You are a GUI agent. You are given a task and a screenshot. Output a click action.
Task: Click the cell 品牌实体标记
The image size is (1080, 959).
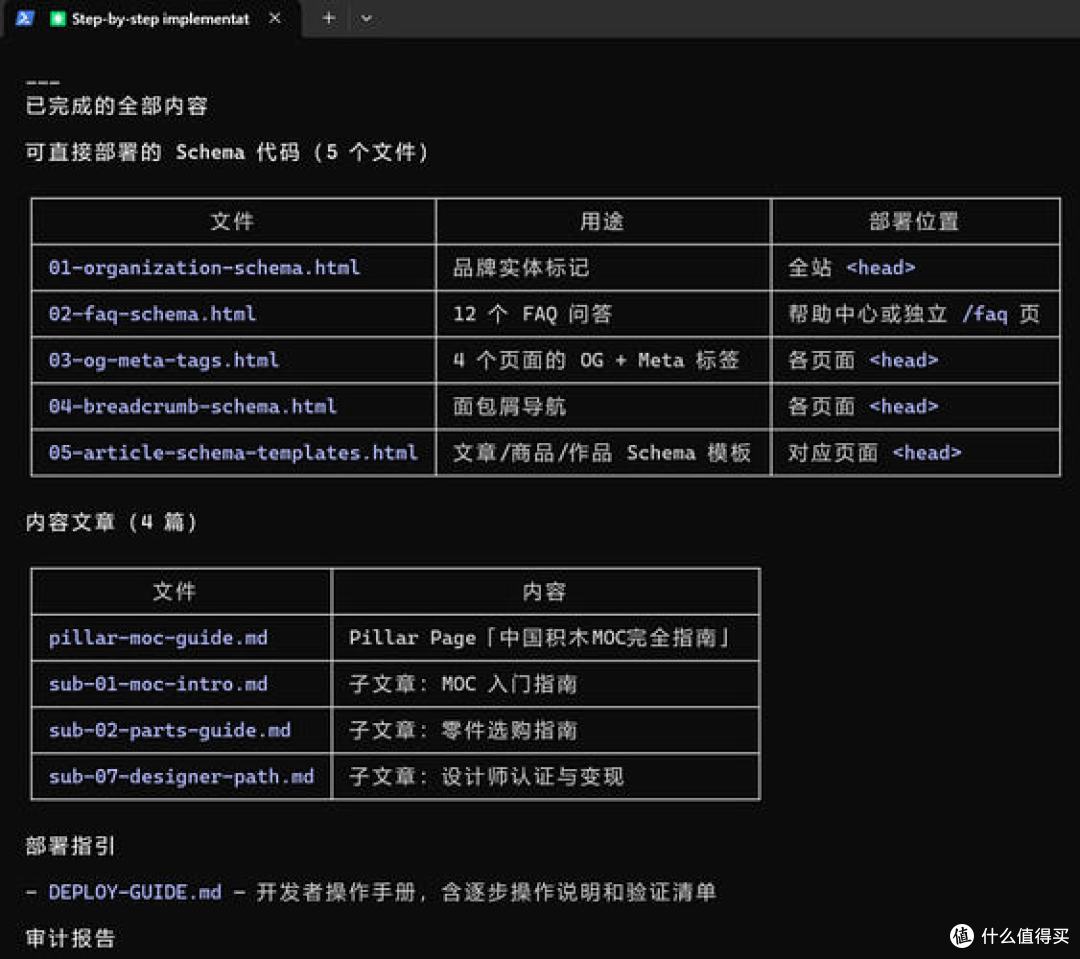(521, 267)
